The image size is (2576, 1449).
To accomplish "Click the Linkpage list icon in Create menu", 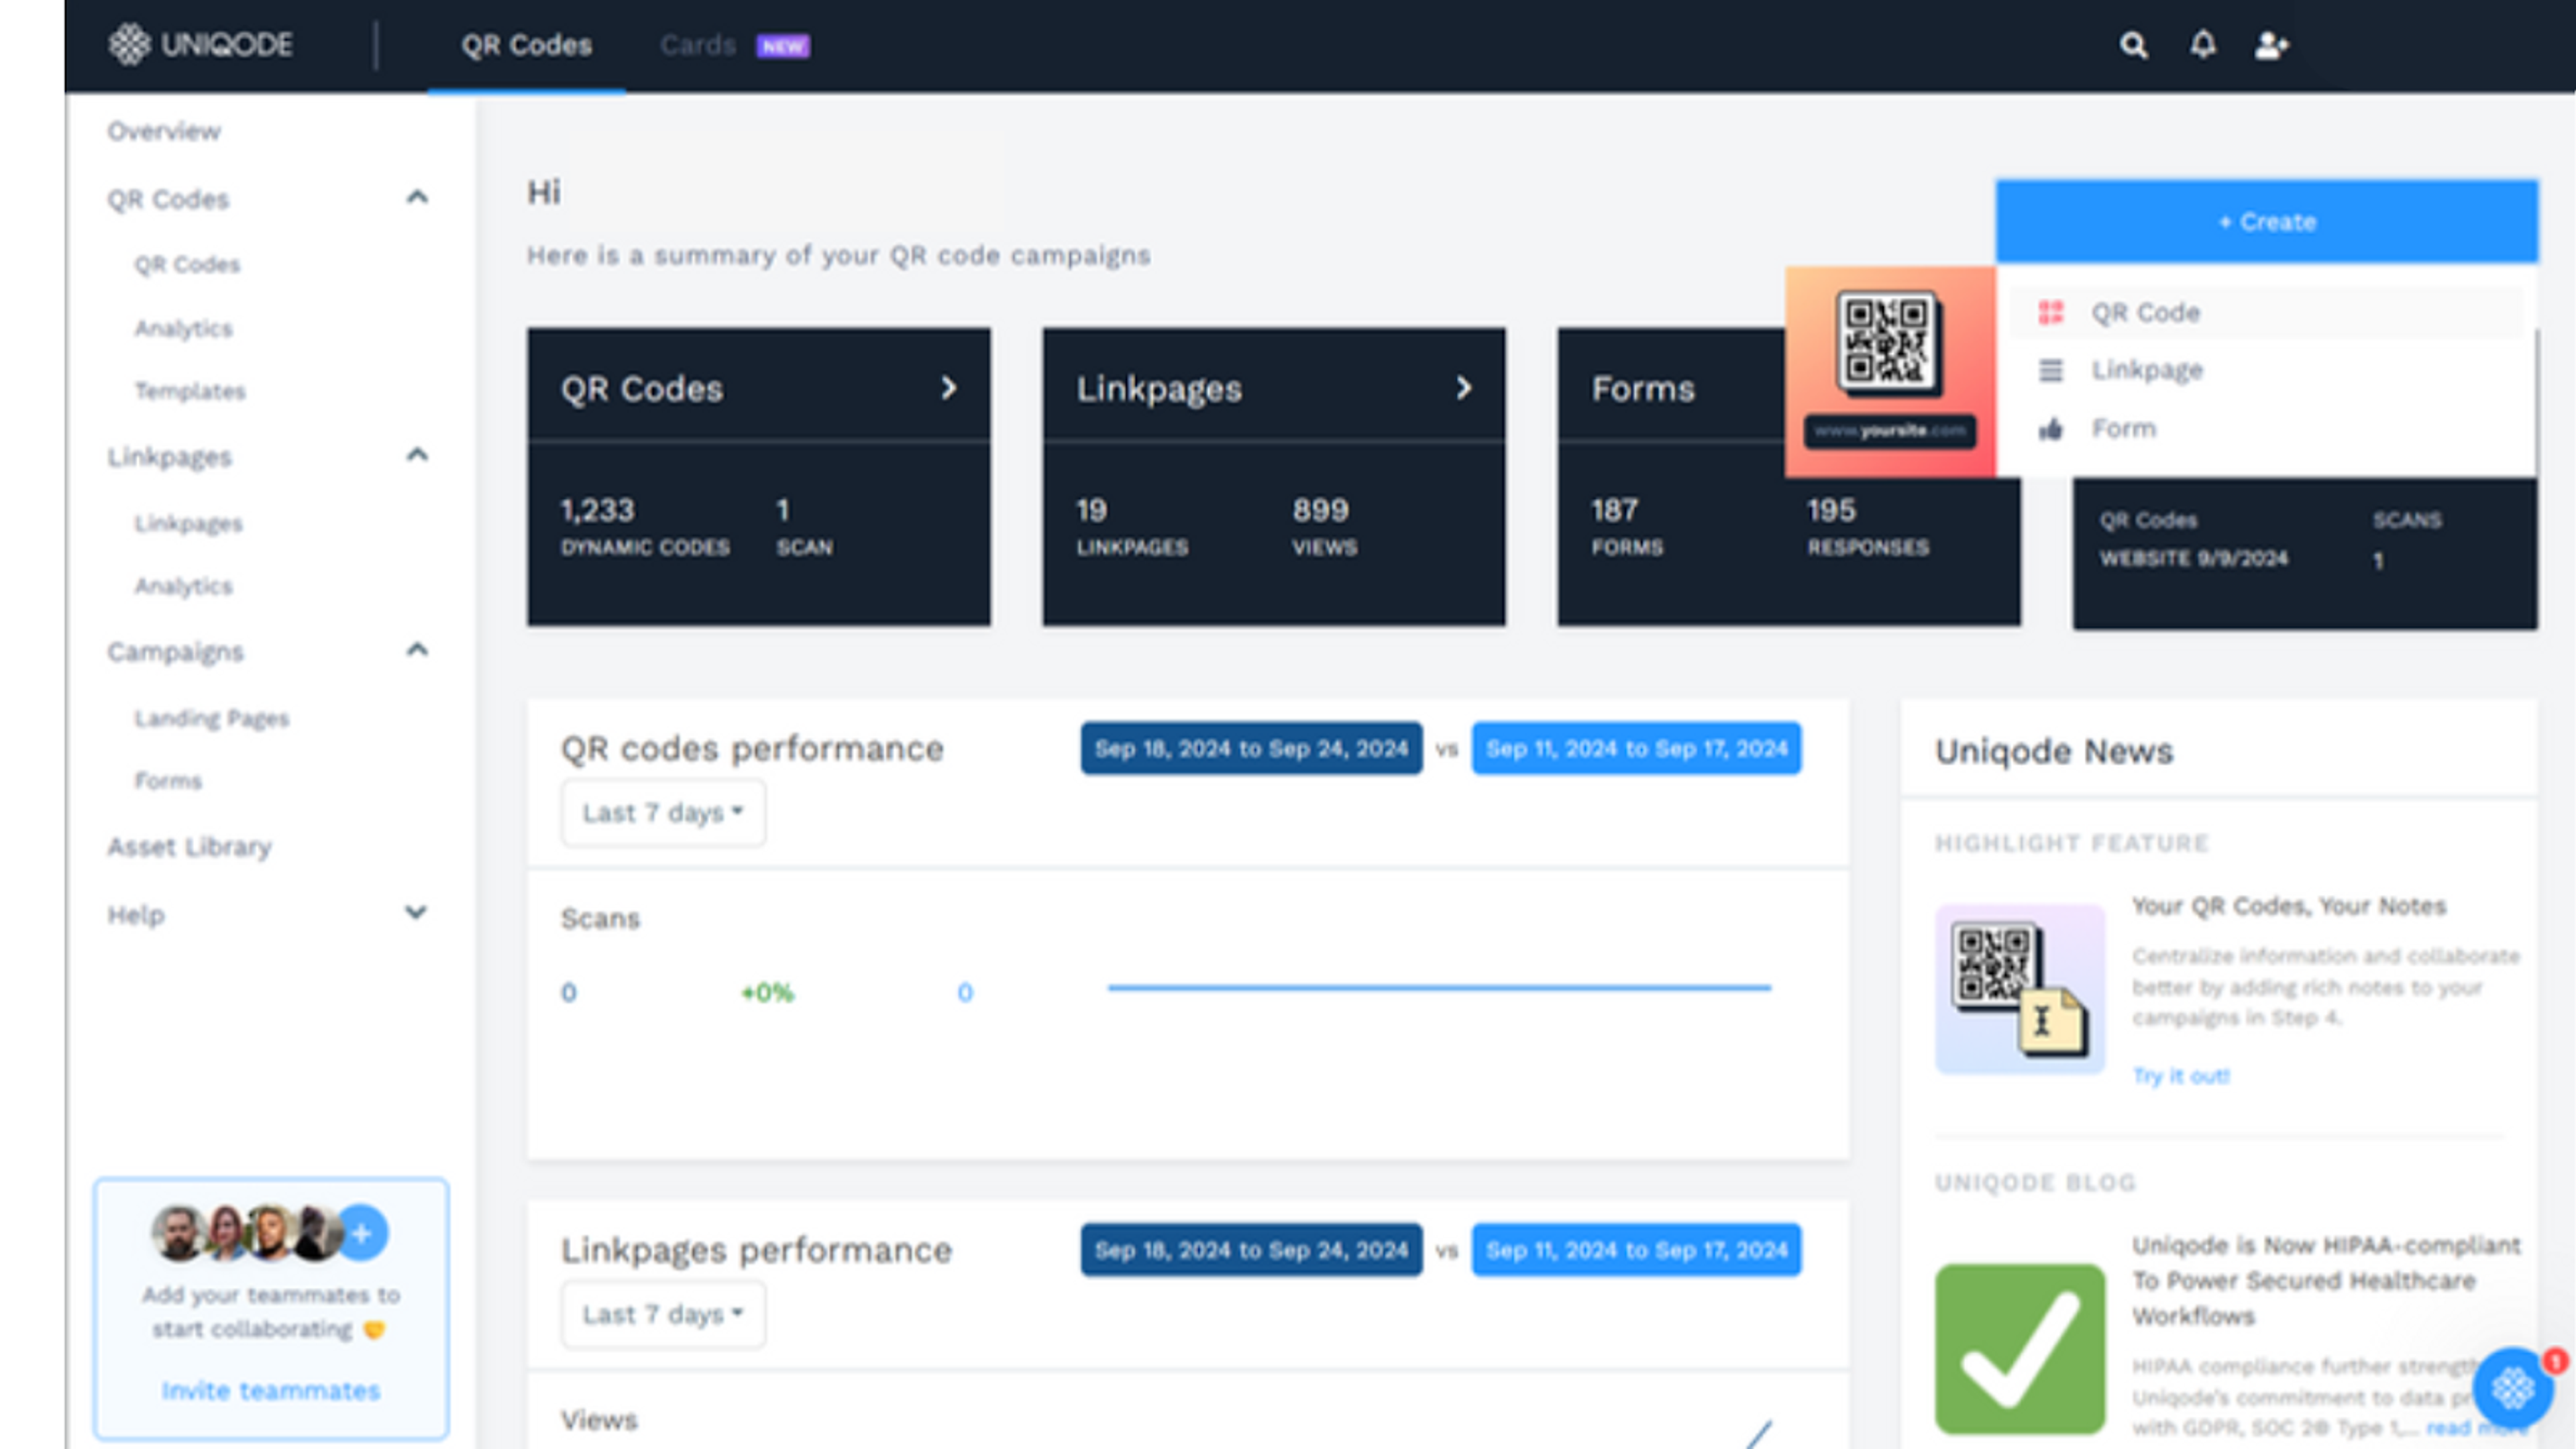I will coord(2051,371).
